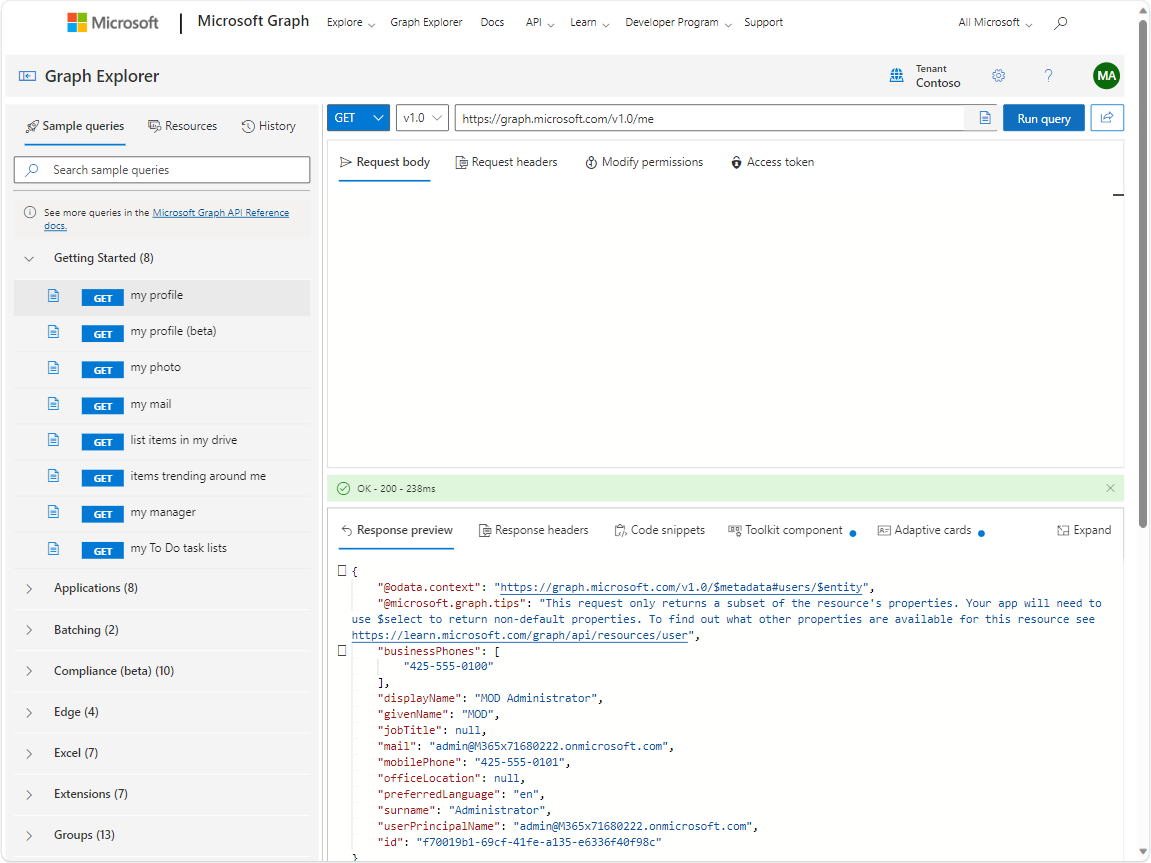1151x863 pixels.
Task: Open the @odata.context metadata URL link
Action: (681, 587)
